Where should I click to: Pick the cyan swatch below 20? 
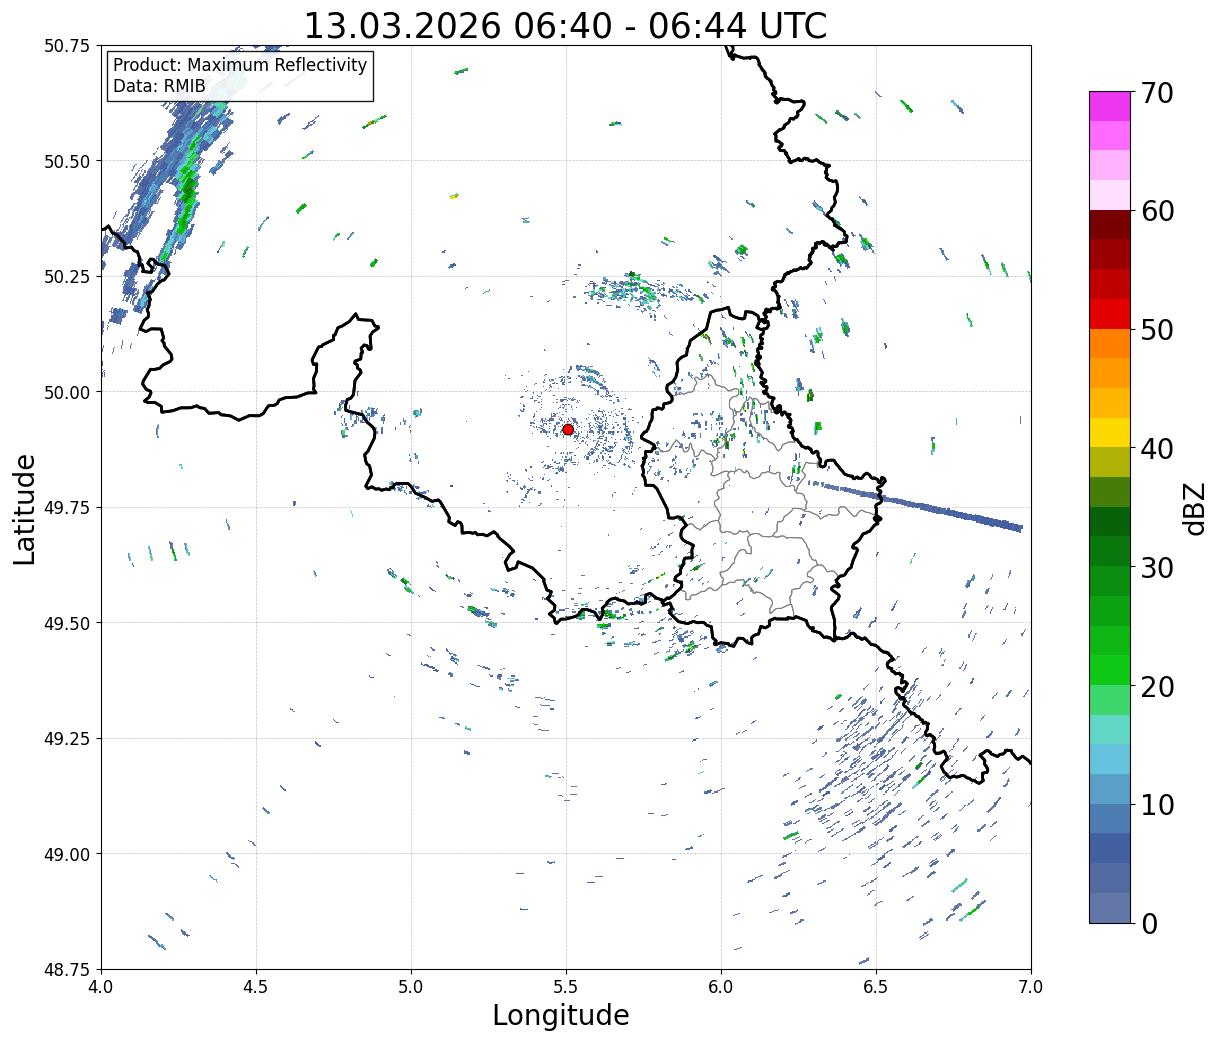(x=1110, y=729)
